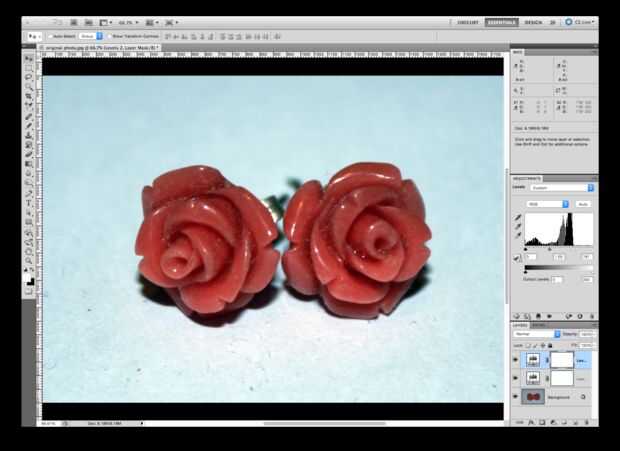The image size is (620, 451).
Task: Select the History Brush tool
Action: tap(29, 145)
